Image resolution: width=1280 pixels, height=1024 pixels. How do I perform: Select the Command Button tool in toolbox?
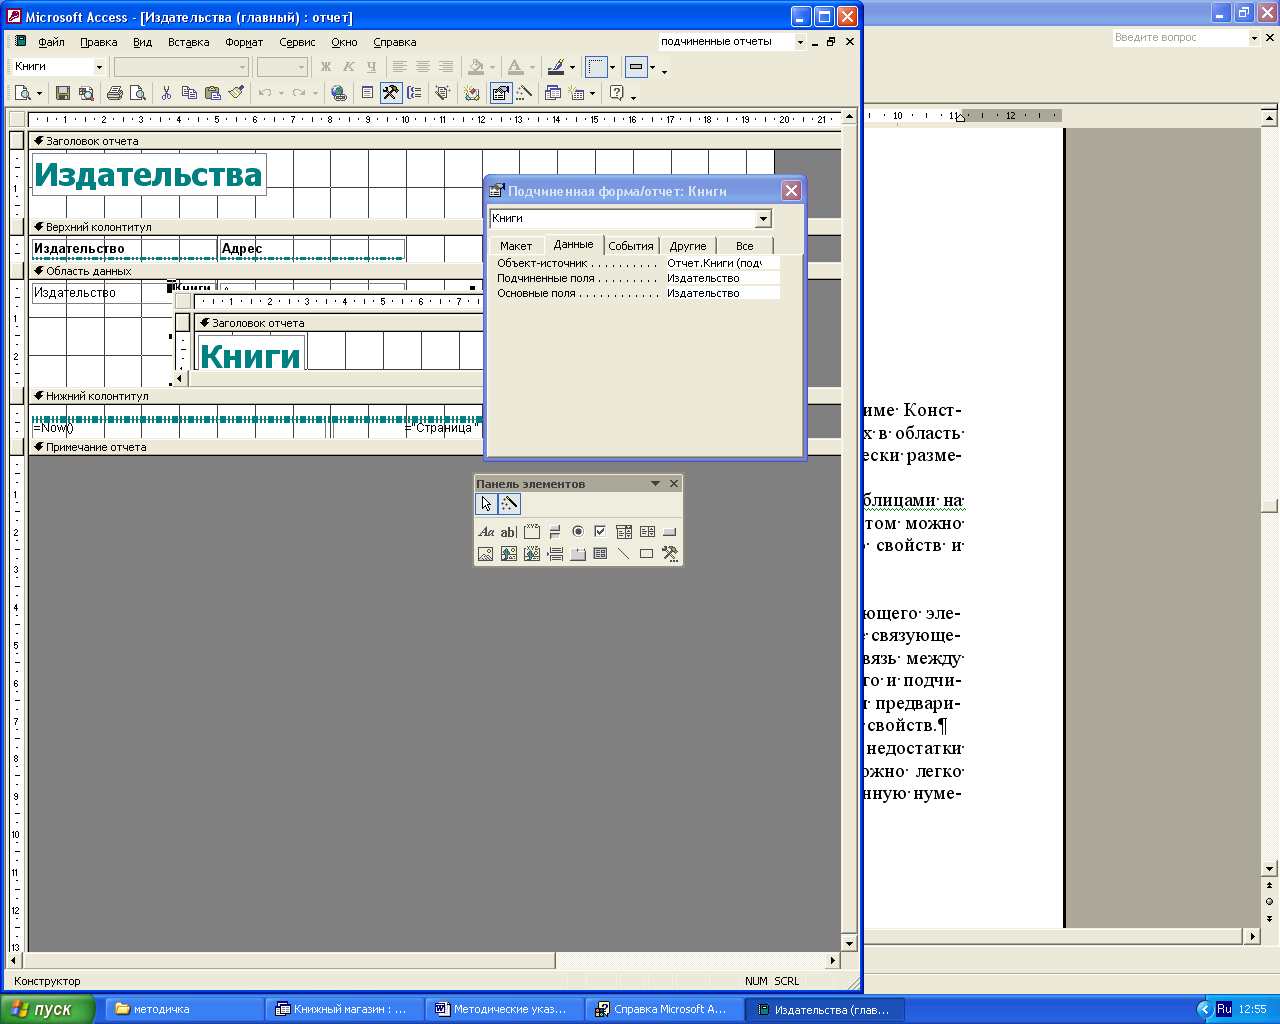[x=670, y=532]
